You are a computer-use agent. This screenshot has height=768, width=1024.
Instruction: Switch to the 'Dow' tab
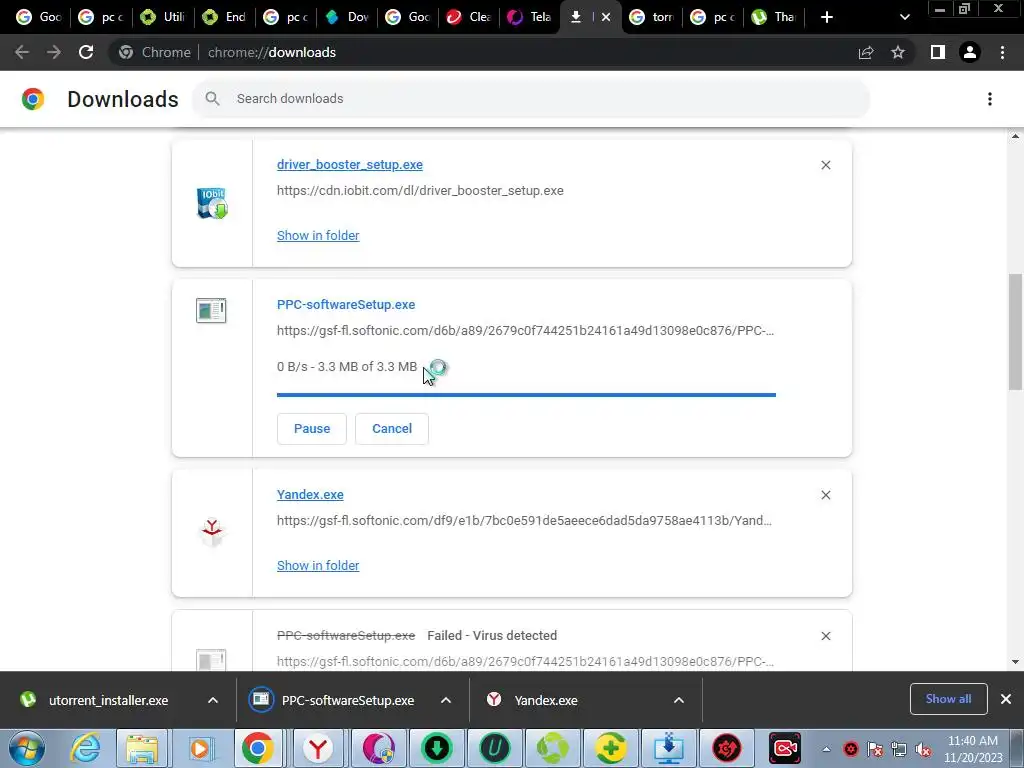[347, 17]
